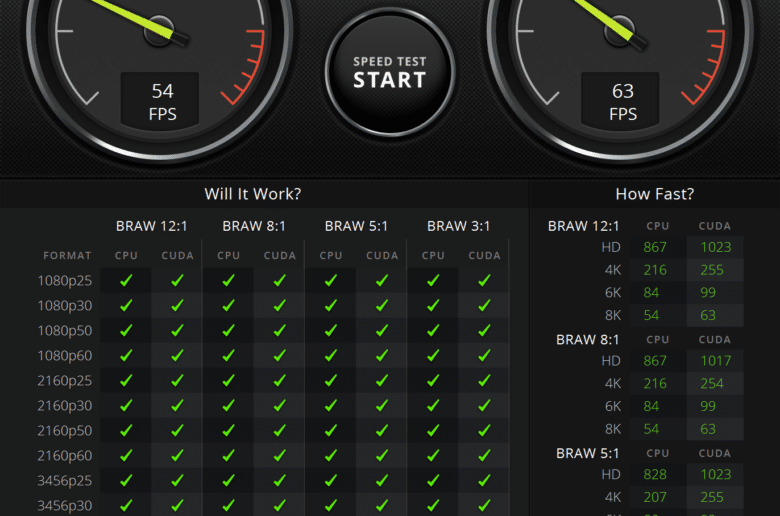Click checkmark for 2160p60 BRAW 3:1 CPU
The width and height of the screenshot is (780, 516).
433,455
